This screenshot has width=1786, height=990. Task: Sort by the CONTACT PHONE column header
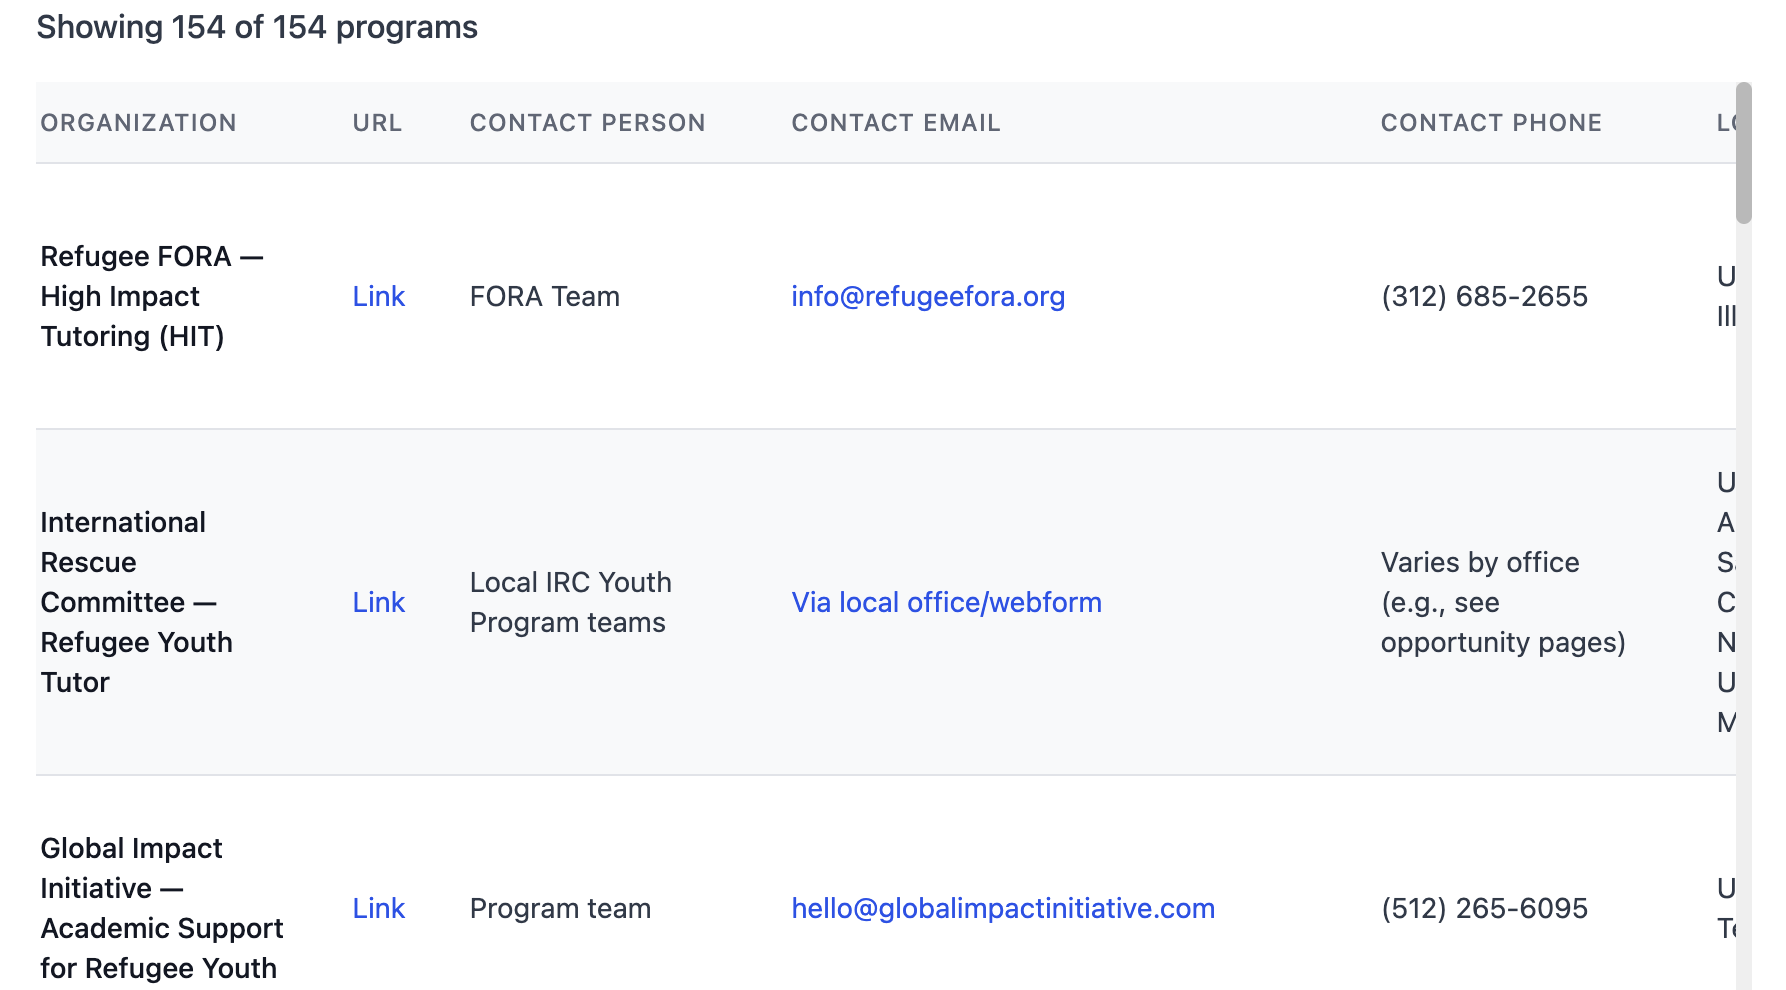pos(1491,122)
